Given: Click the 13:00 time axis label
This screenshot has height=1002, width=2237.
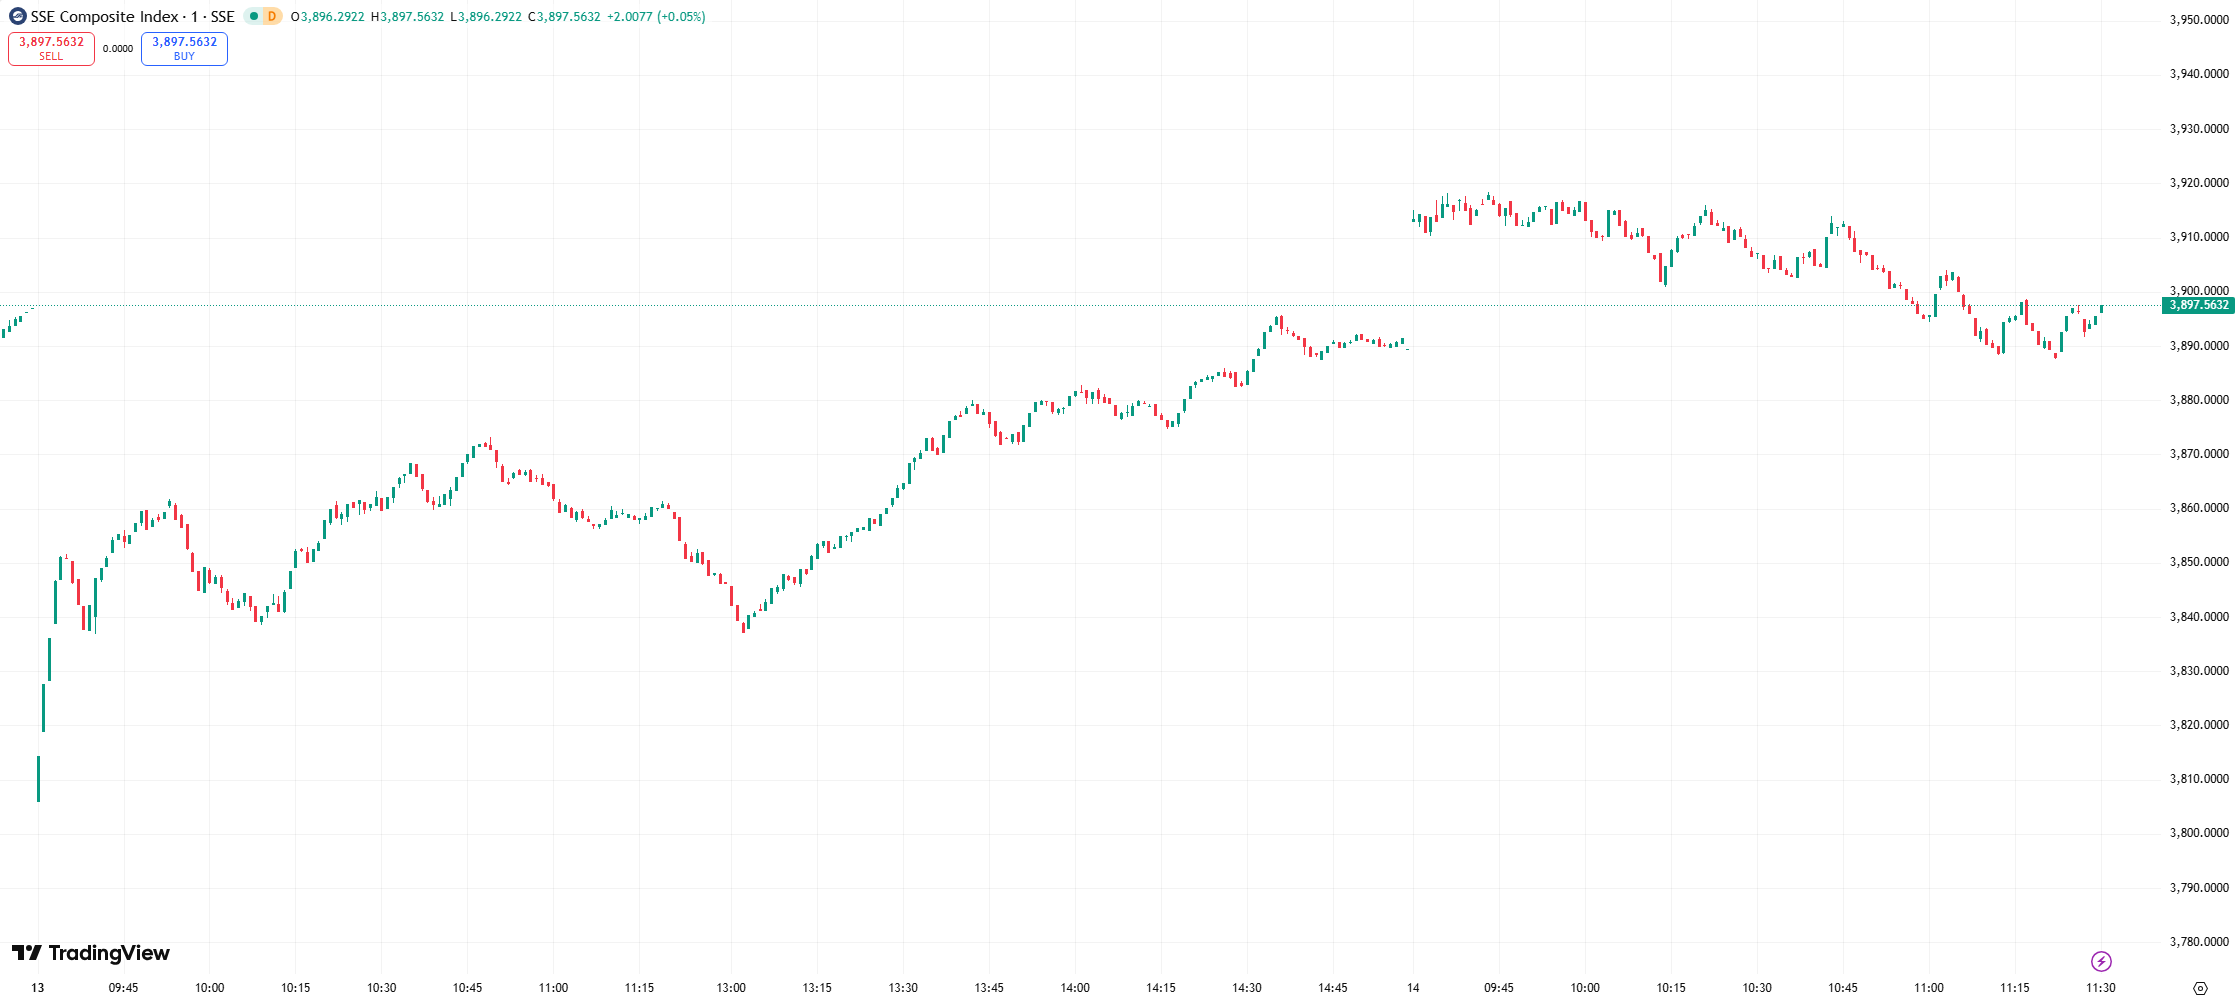Looking at the screenshot, I should coord(731,988).
